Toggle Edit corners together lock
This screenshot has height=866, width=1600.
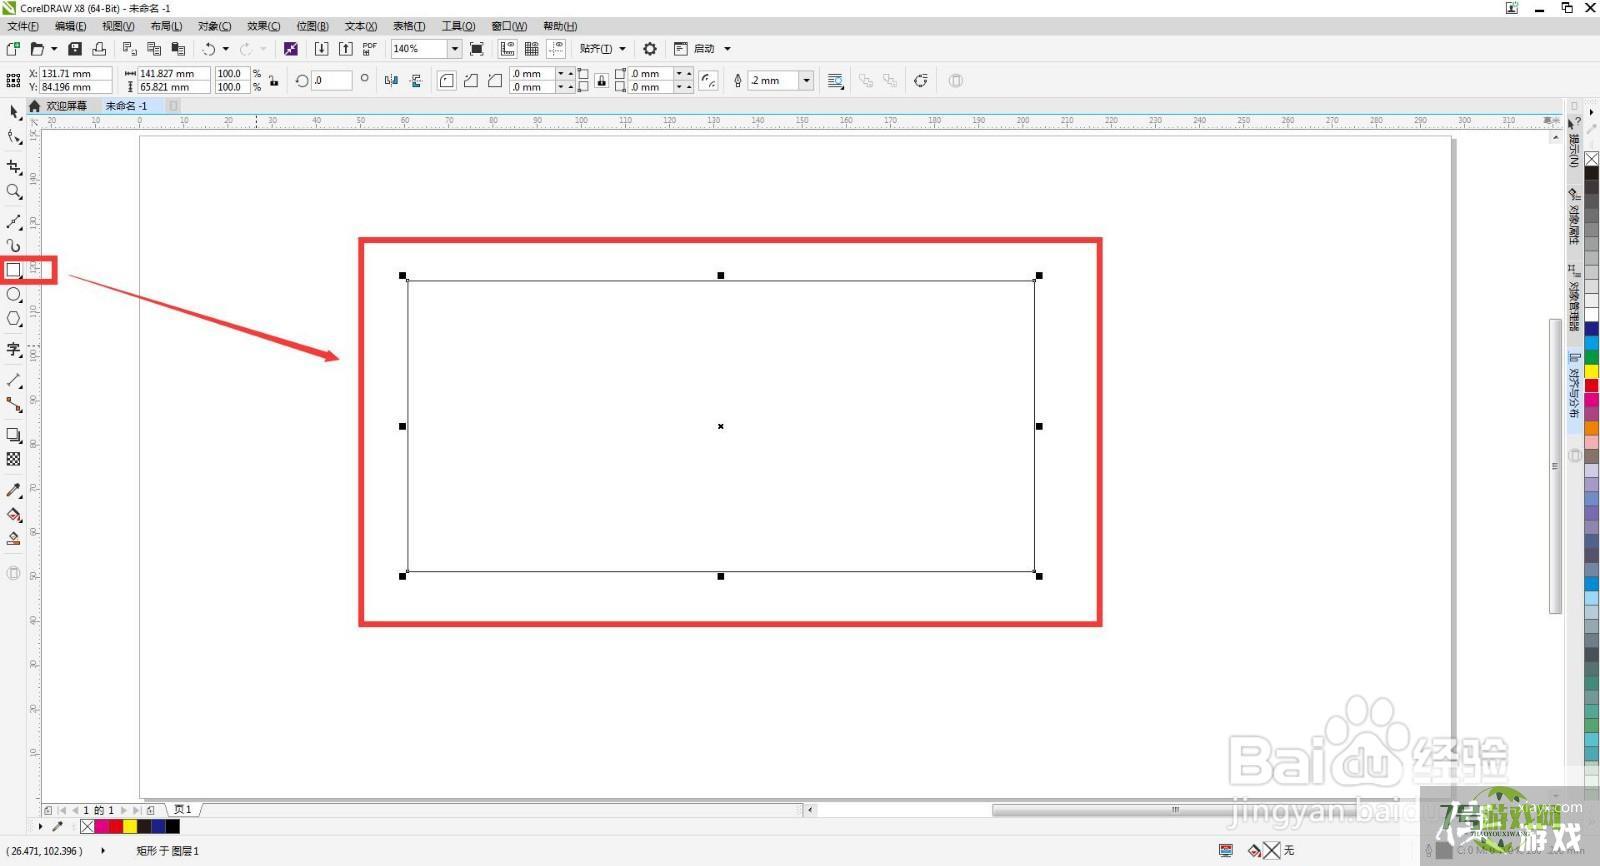pyautogui.click(x=601, y=81)
